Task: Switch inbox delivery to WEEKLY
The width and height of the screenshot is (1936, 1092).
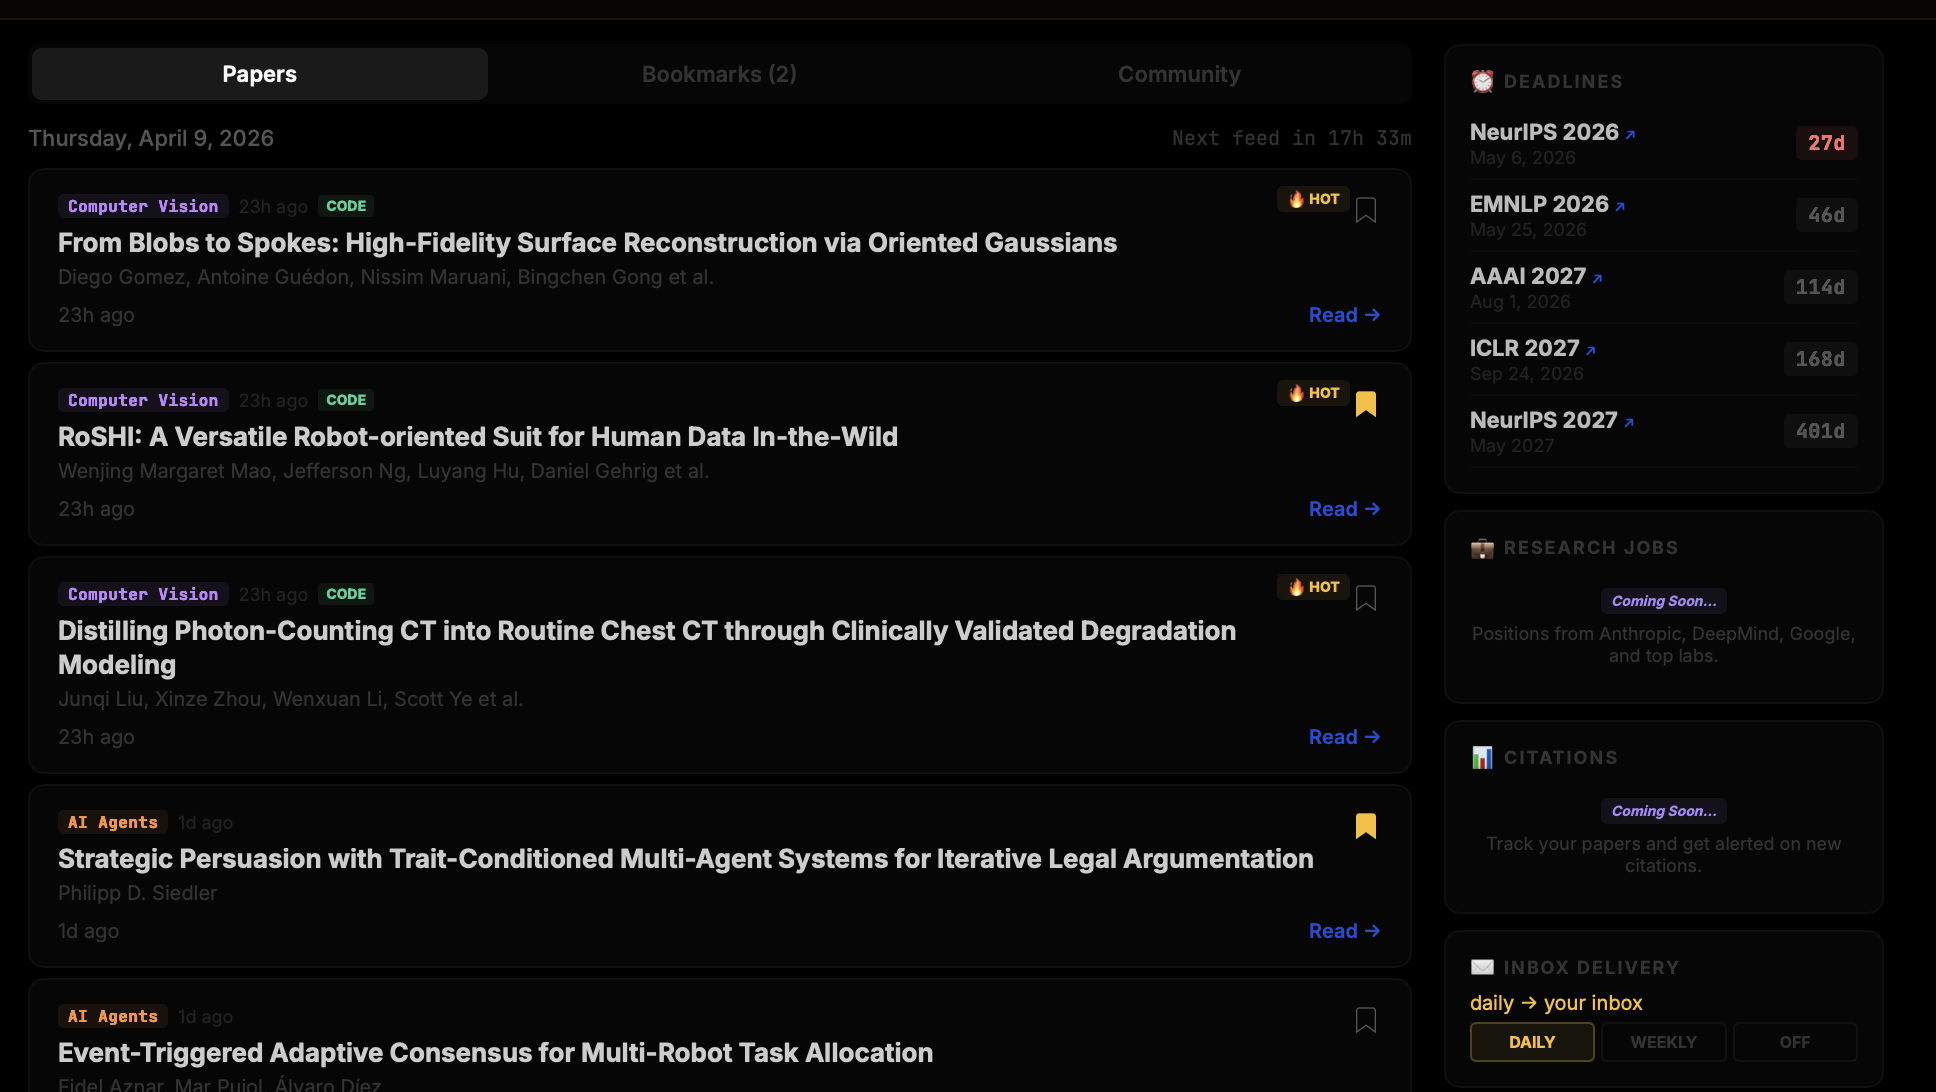Action: point(1663,1041)
